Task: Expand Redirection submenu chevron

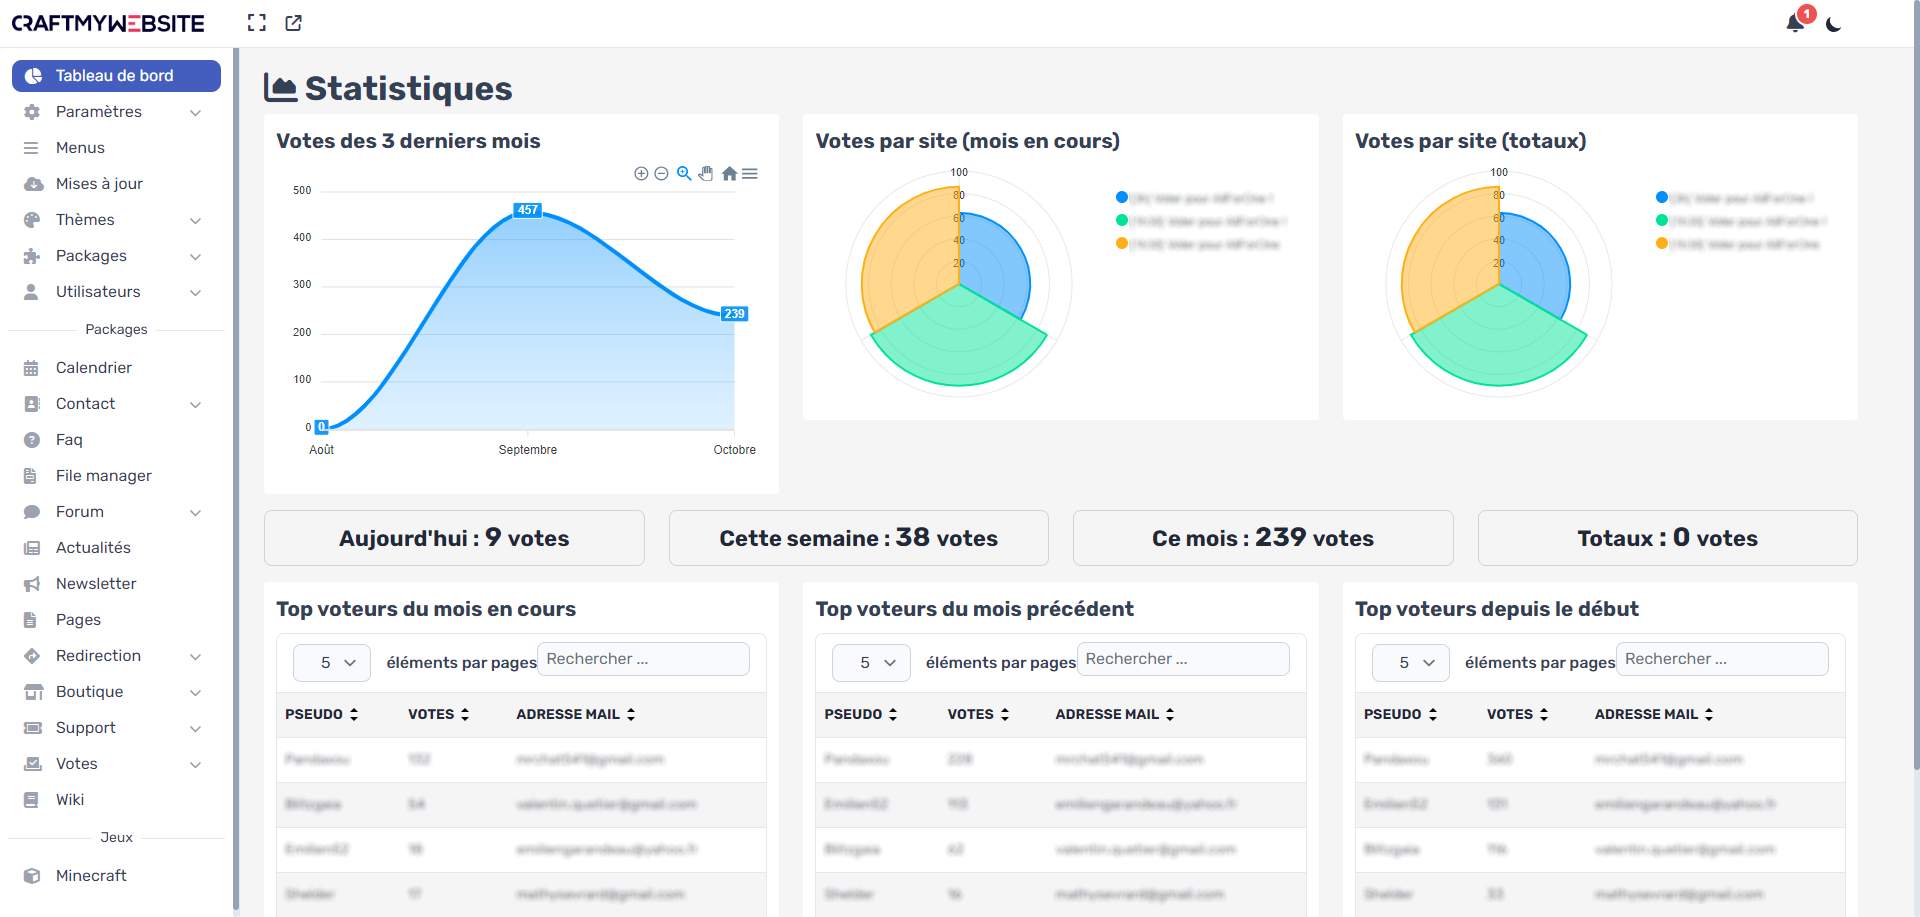Action: [196, 657]
